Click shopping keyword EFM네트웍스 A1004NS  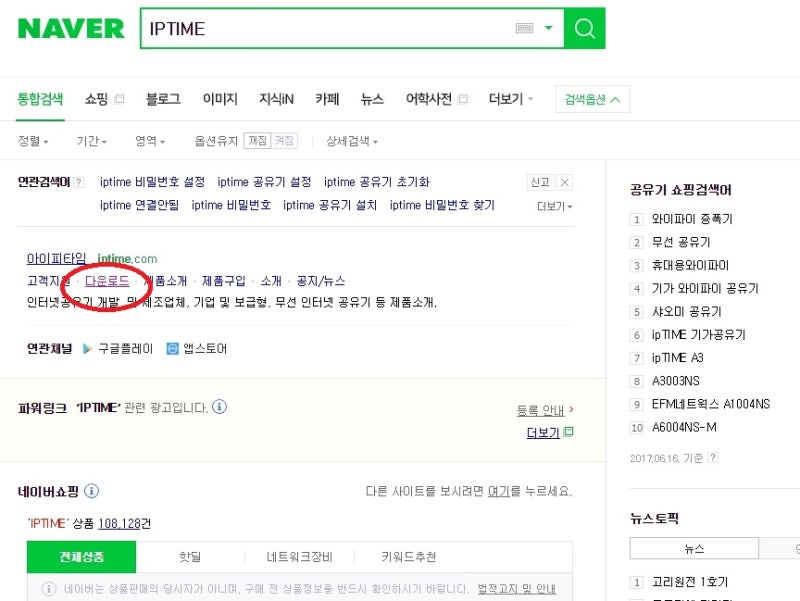tap(711, 404)
